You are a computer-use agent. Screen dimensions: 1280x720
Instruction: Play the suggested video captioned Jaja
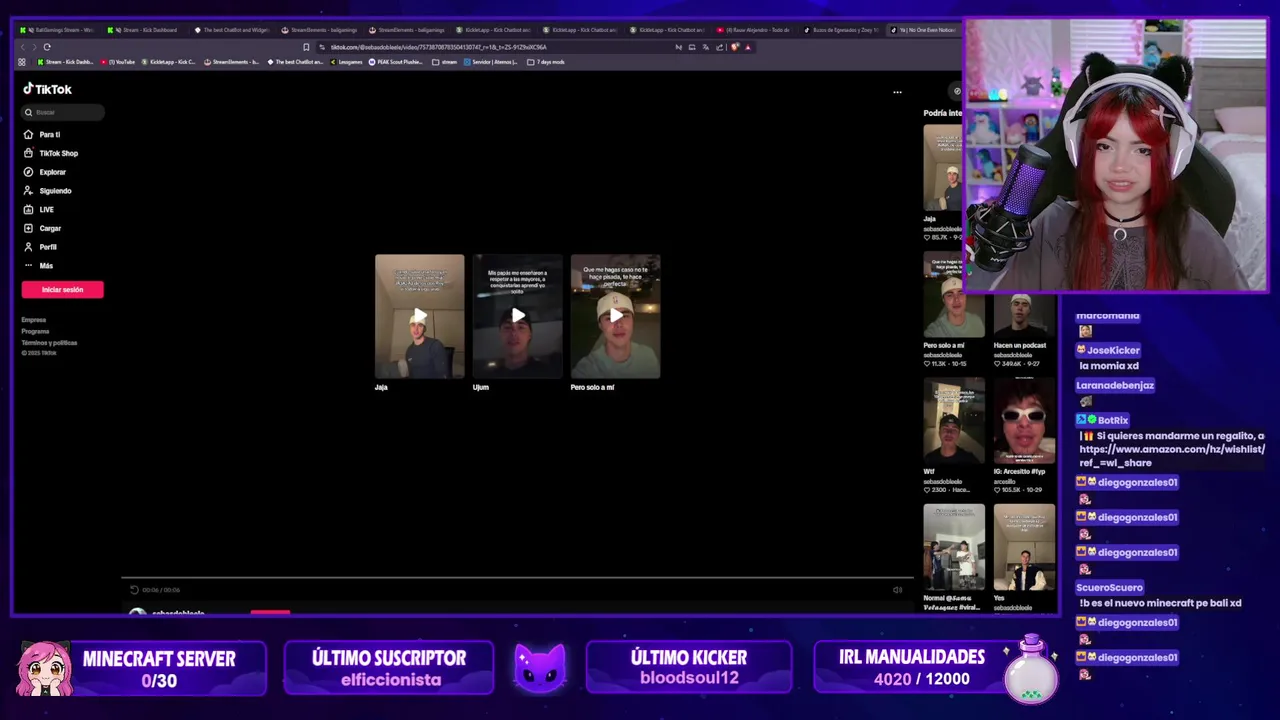pos(419,316)
